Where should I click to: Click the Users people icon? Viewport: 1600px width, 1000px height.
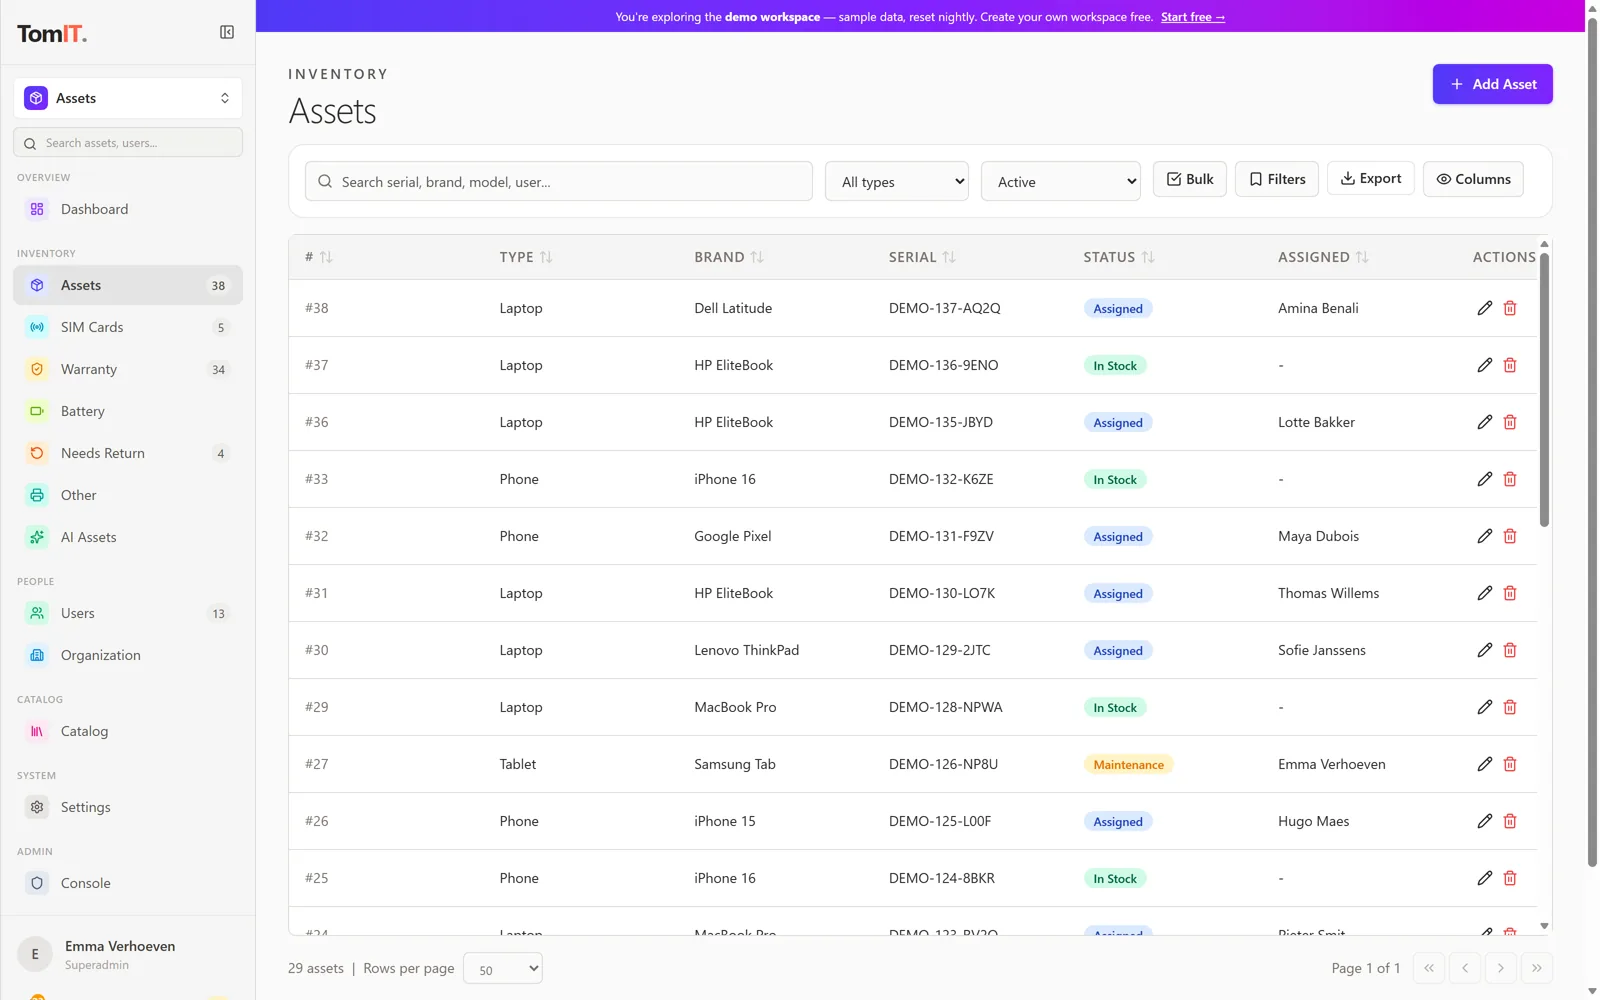pos(37,613)
